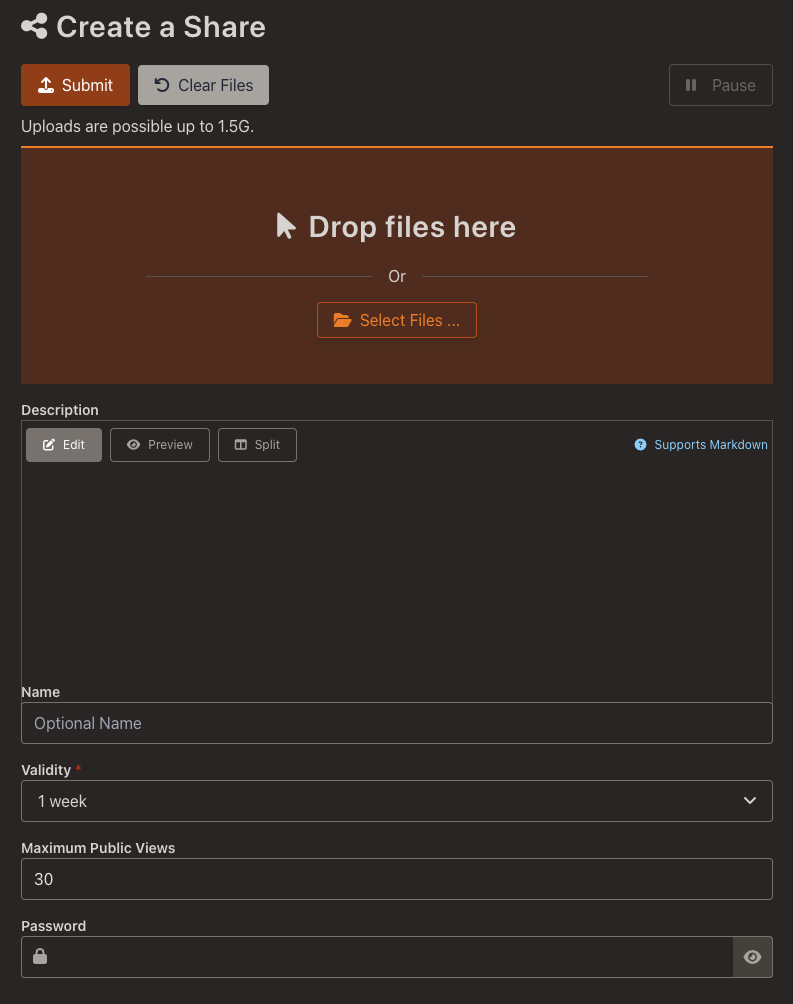Click the lock icon in Password field
The height and width of the screenshot is (1004, 793).
40,957
